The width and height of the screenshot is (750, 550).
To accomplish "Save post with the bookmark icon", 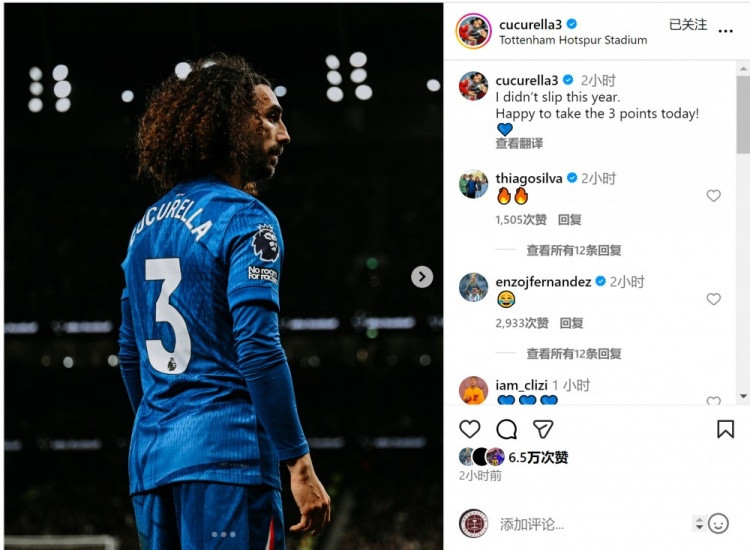I will pos(725,429).
